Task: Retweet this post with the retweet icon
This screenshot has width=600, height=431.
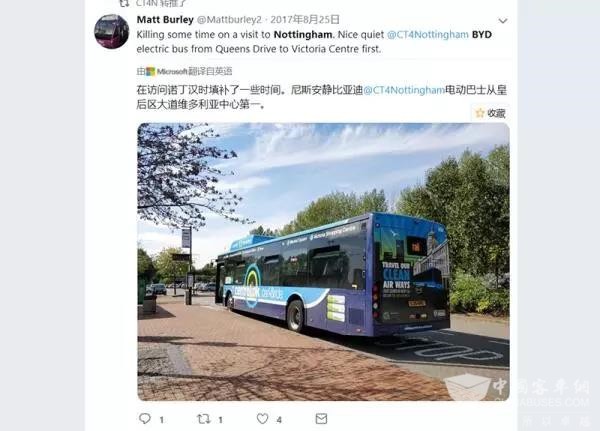Action: [x=204, y=419]
